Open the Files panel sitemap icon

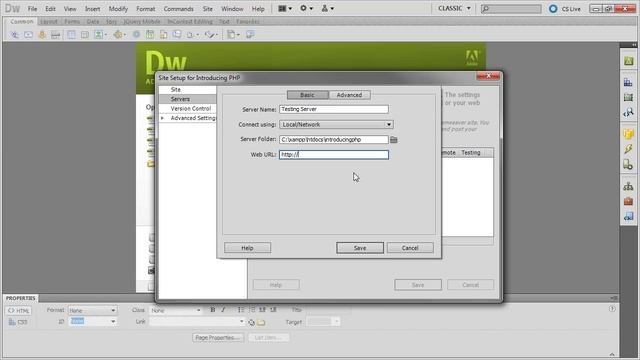[628, 186]
